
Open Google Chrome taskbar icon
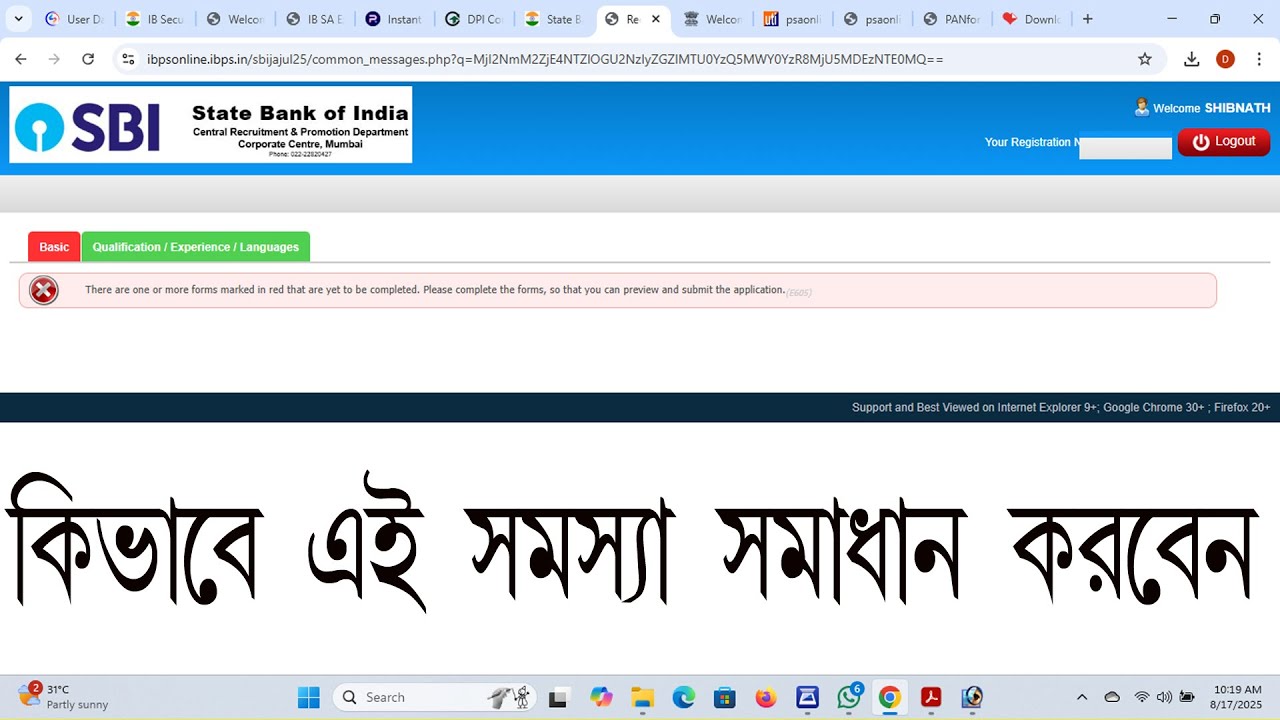click(890, 697)
